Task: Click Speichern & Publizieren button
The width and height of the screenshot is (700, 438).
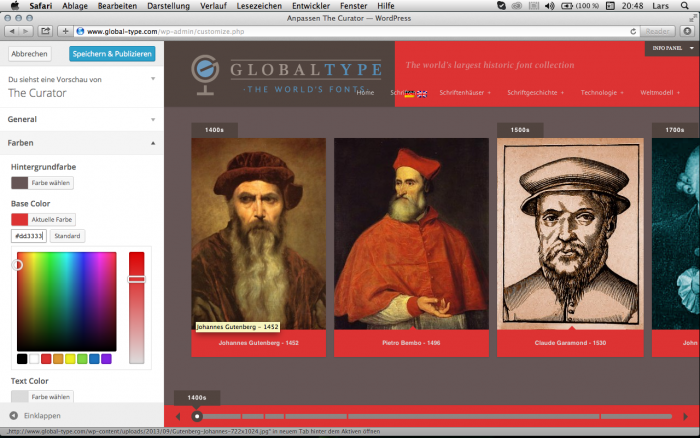Action: pos(112,54)
